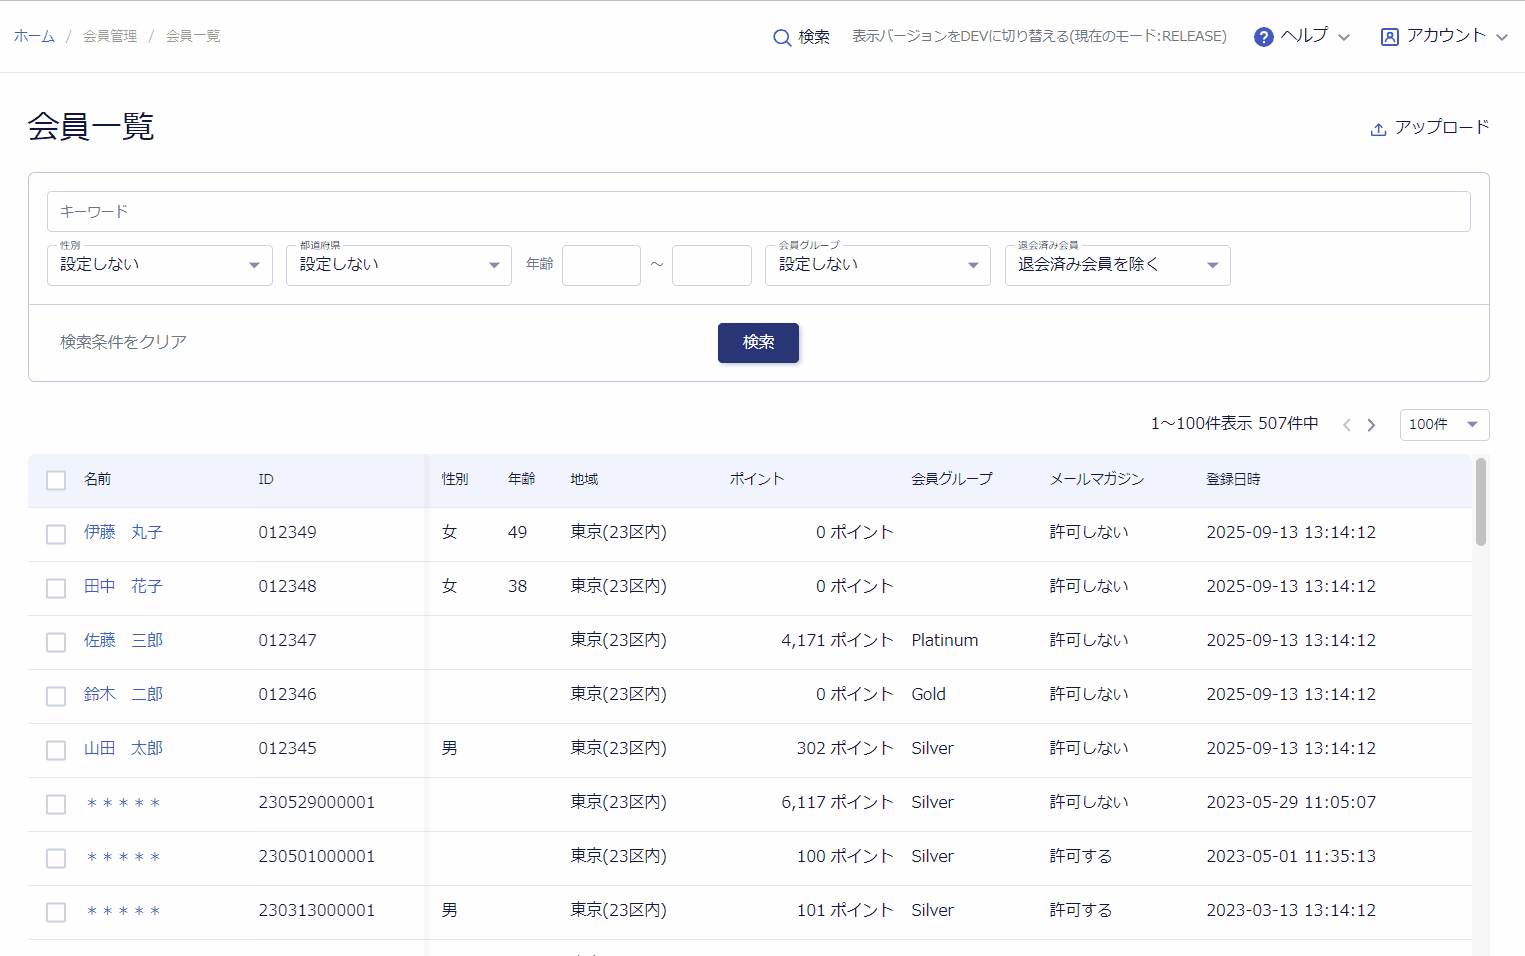Click the ポイント column header

click(757, 479)
